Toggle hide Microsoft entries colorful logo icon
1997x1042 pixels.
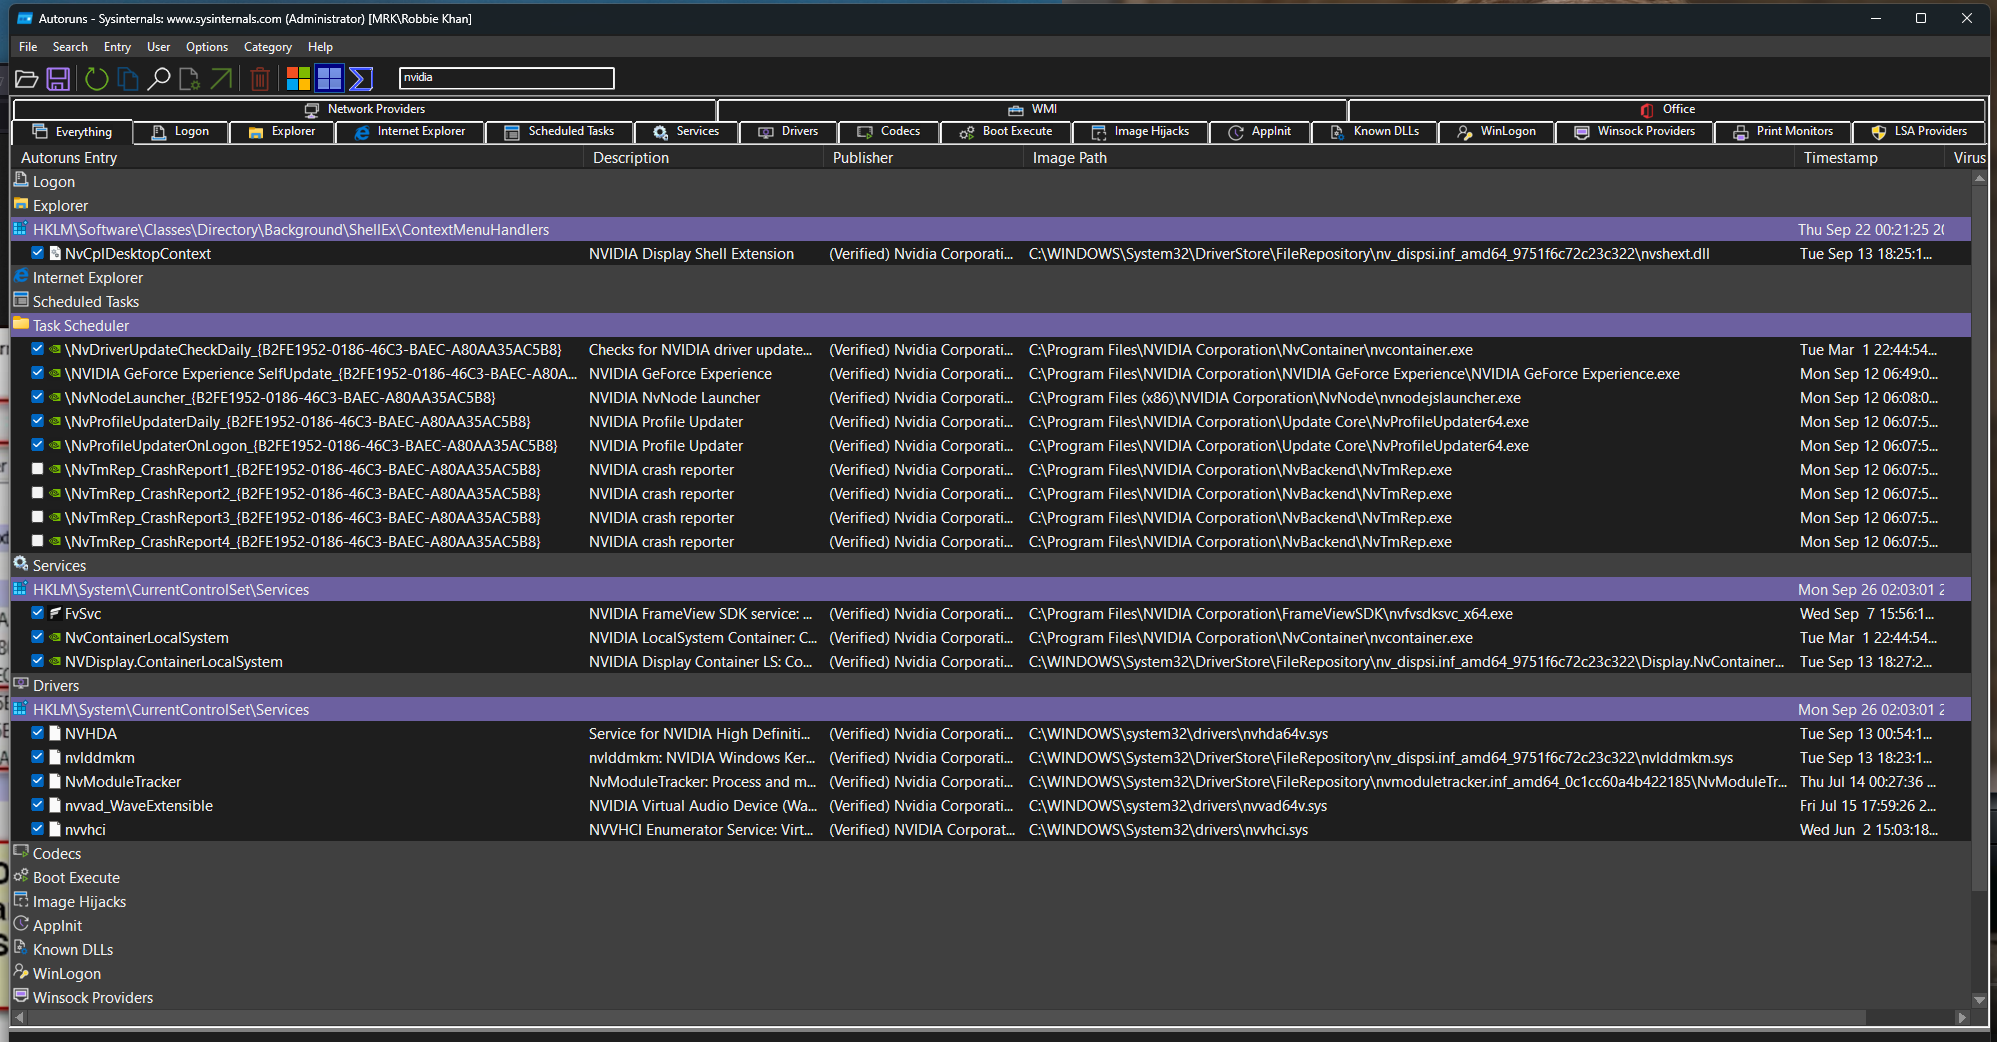click(298, 78)
